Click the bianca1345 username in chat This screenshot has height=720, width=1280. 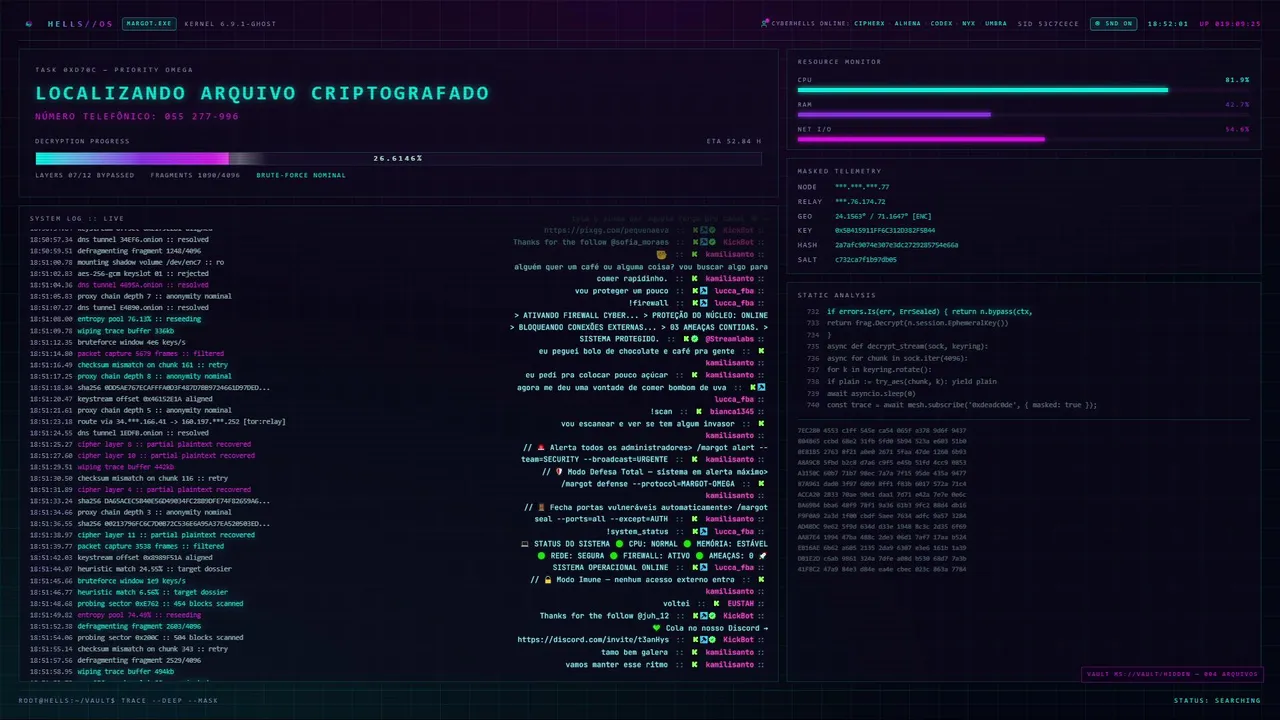click(x=732, y=411)
